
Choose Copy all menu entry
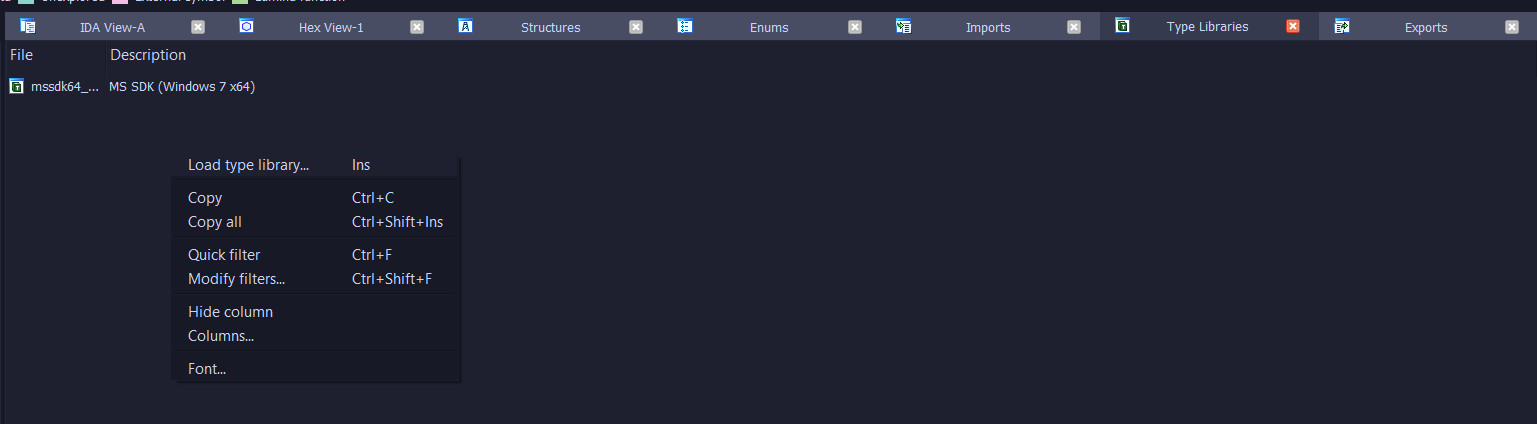coord(316,222)
